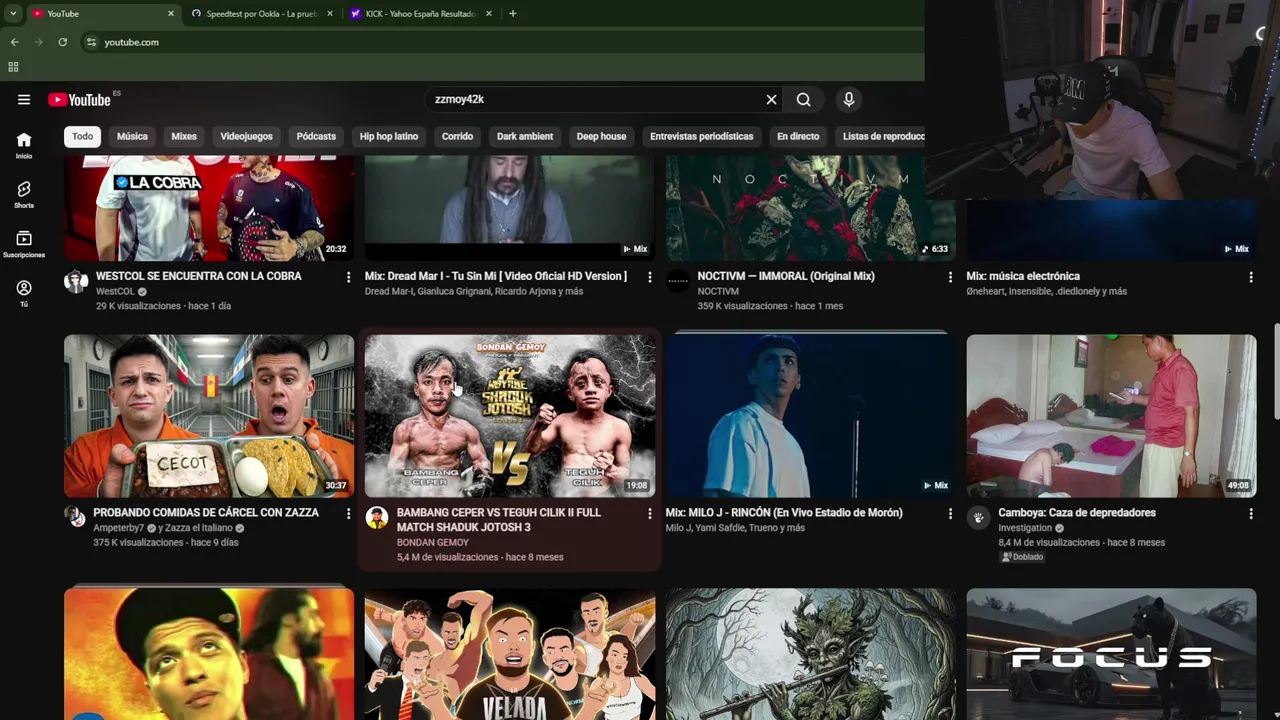Click the search magnifier button
This screenshot has width=1280, height=720.
[x=803, y=99]
